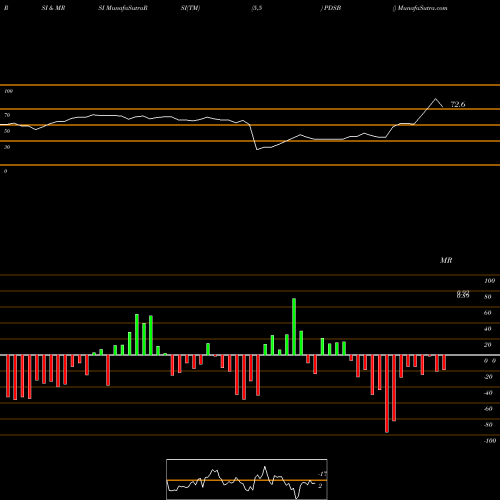Click the MR panel label
Image resolution: width=500 pixels, height=500 pixels.
[x=446, y=260]
